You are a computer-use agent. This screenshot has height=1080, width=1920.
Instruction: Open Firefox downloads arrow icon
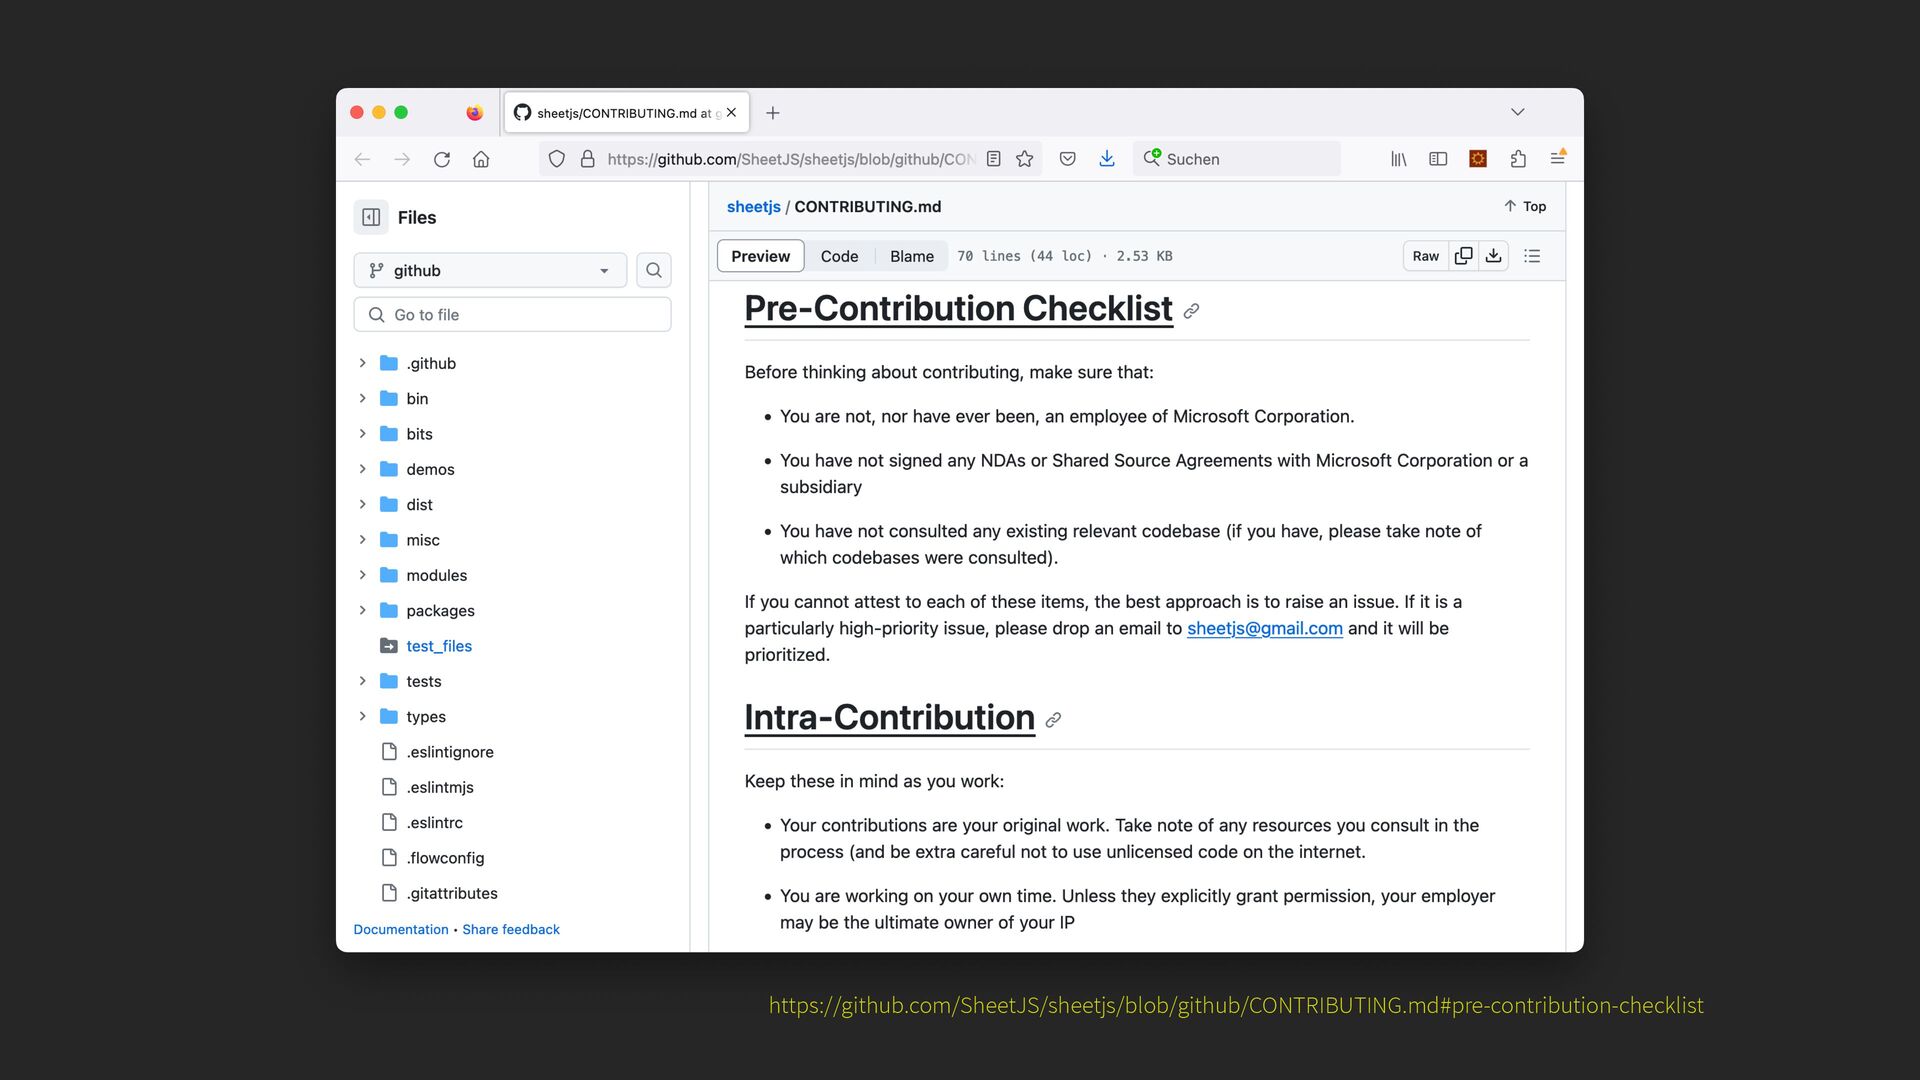point(1107,159)
